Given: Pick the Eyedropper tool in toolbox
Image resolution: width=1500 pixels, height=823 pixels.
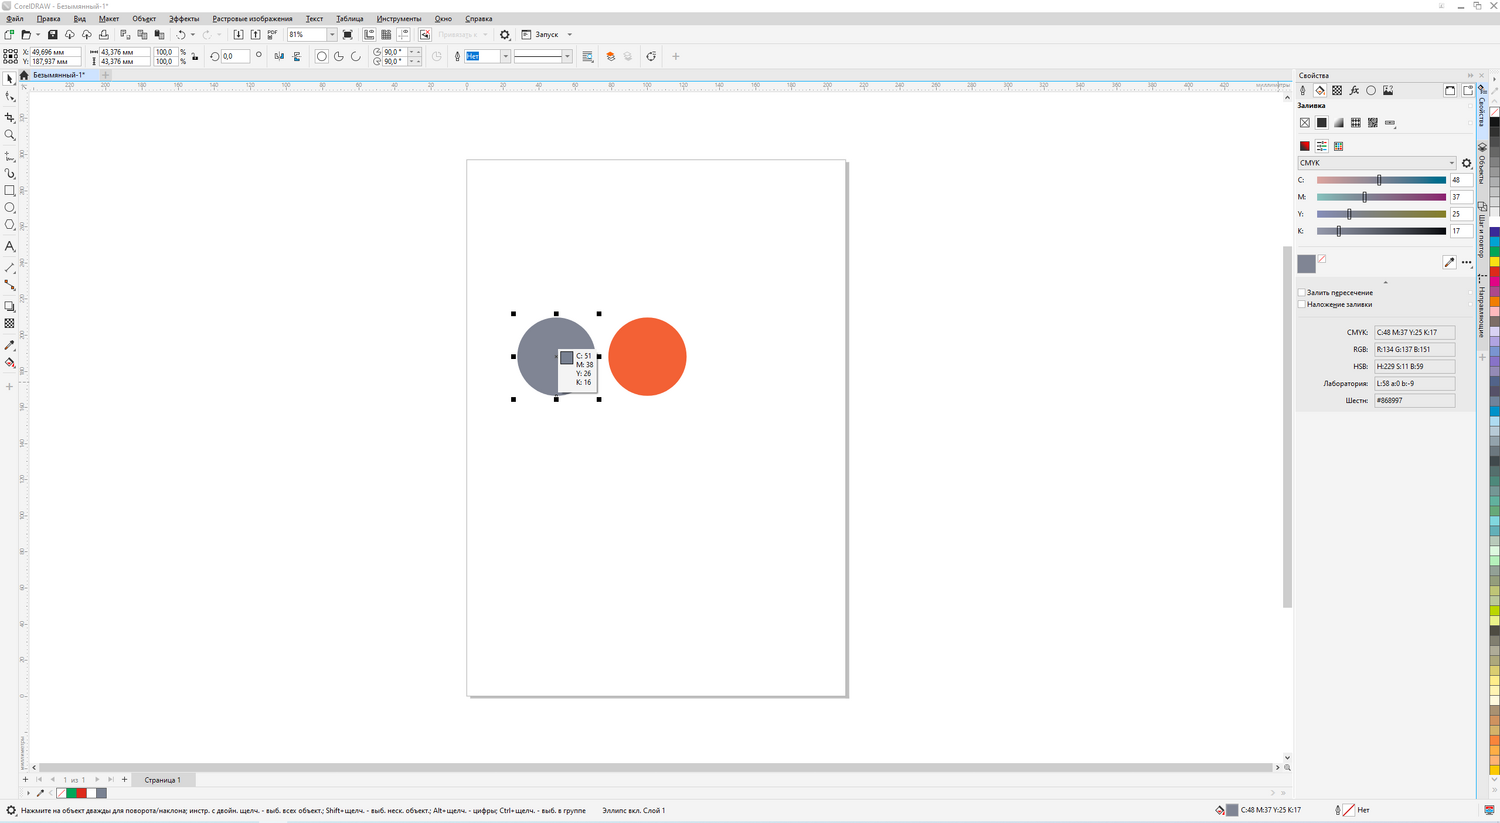Looking at the screenshot, I should 10,345.
